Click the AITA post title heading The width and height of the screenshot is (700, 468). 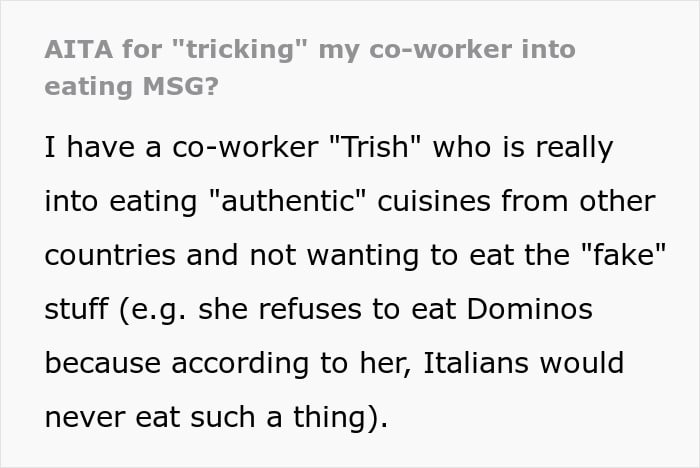click(x=310, y=68)
